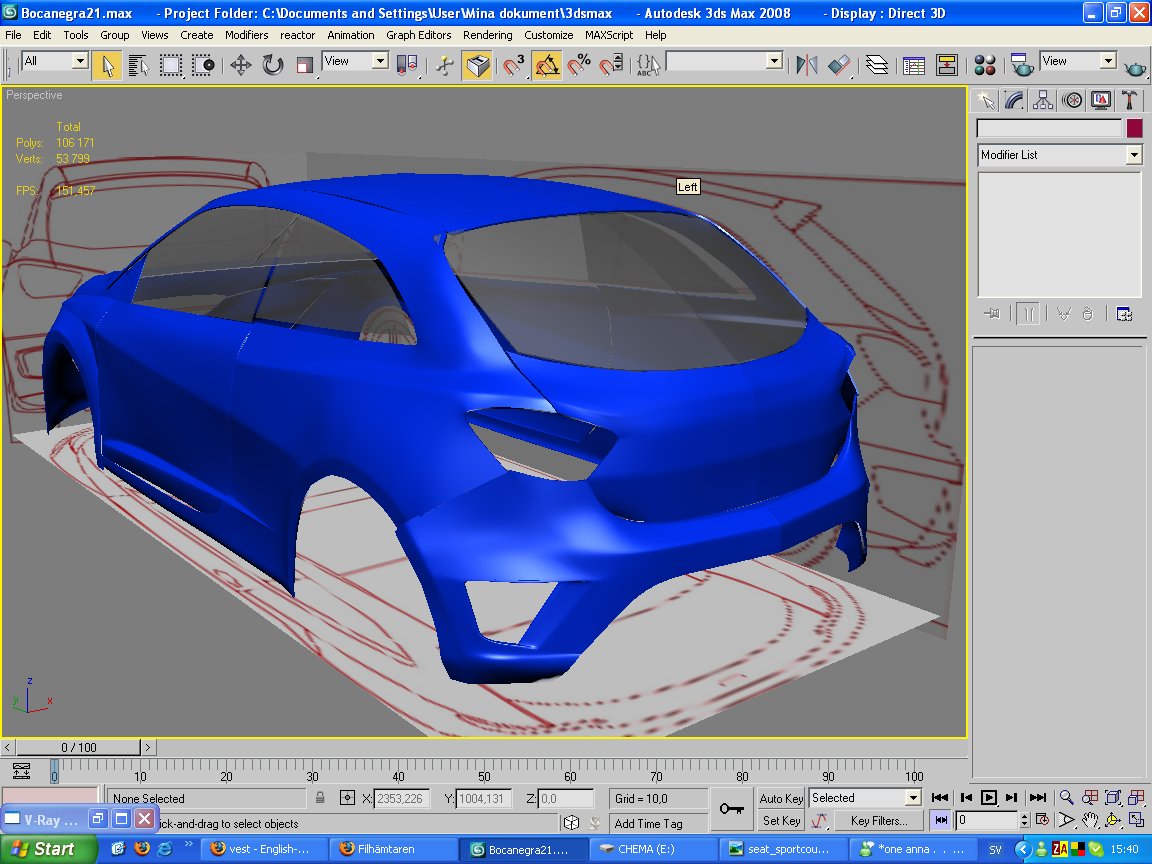Switch to the Motion command panel tab
Screen dimensions: 1152x864
[x=1072, y=100]
